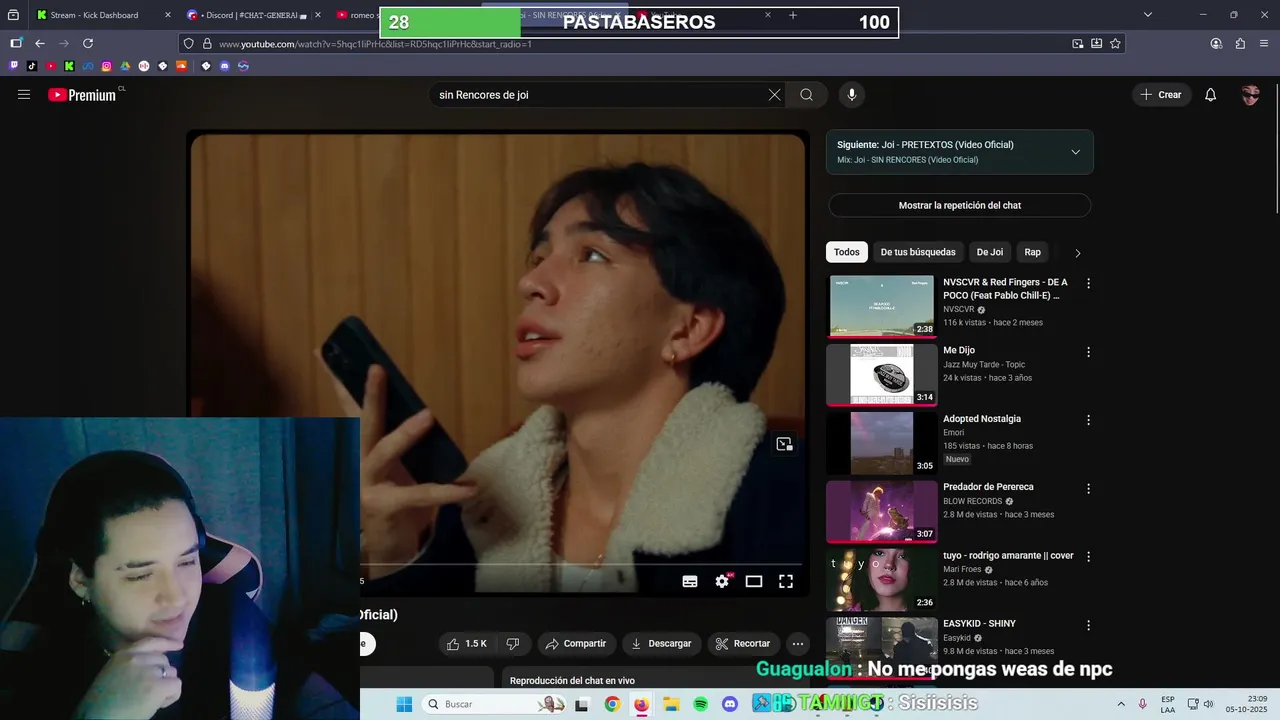Go back with the browser back arrow
Image resolution: width=1280 pixels, height=720 pixels.
(40, 43)
